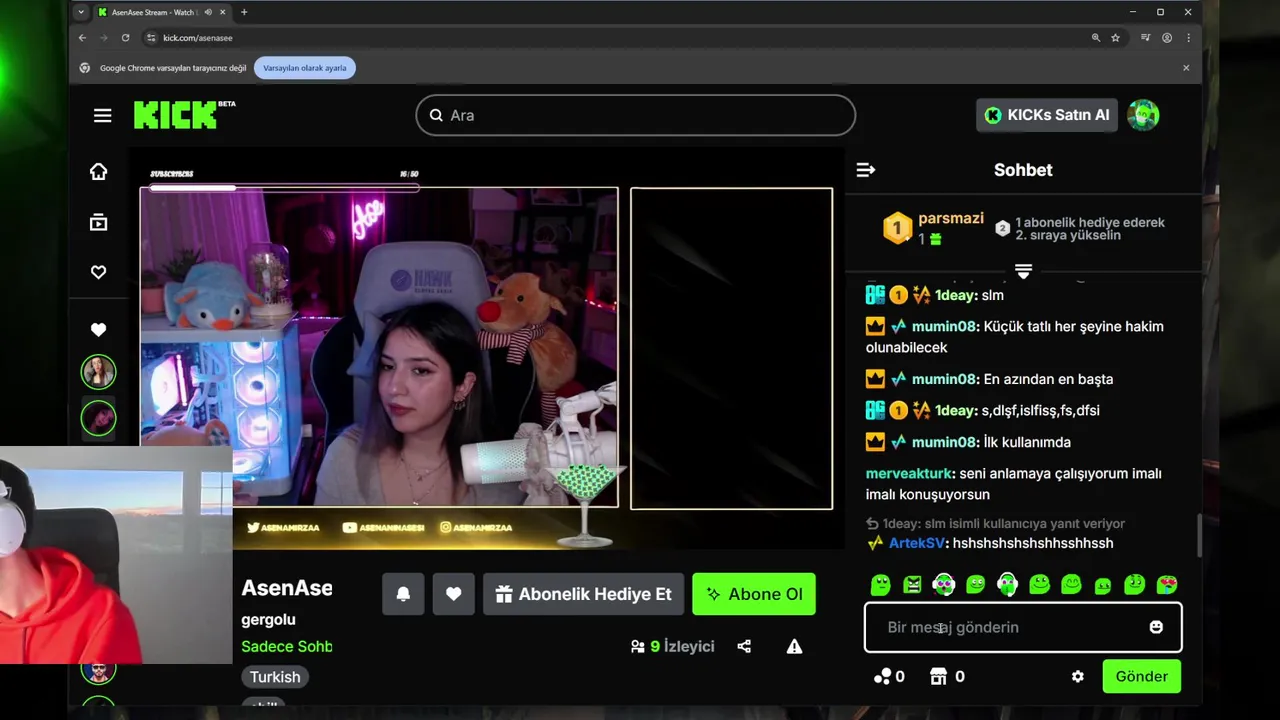Dismiss the default browser infobar
Screen dimensions: 1280x720
[x=1186, y=68]
